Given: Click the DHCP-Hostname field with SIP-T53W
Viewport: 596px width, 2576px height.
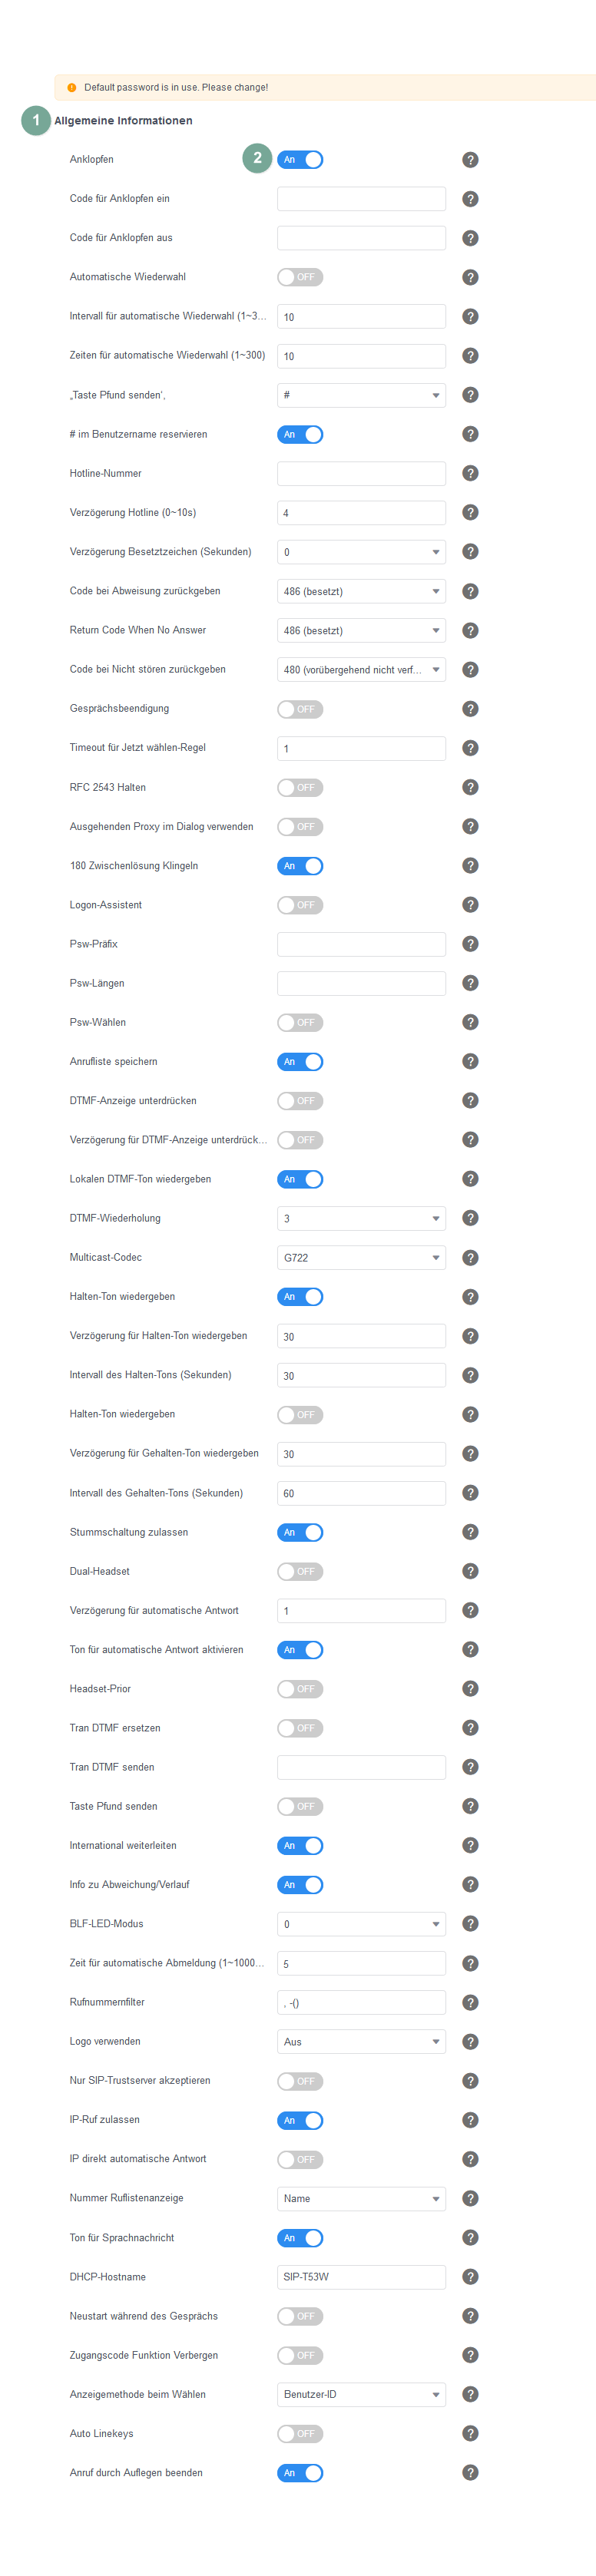Looking at the screenshot, I should click(x=361, y=2277).
